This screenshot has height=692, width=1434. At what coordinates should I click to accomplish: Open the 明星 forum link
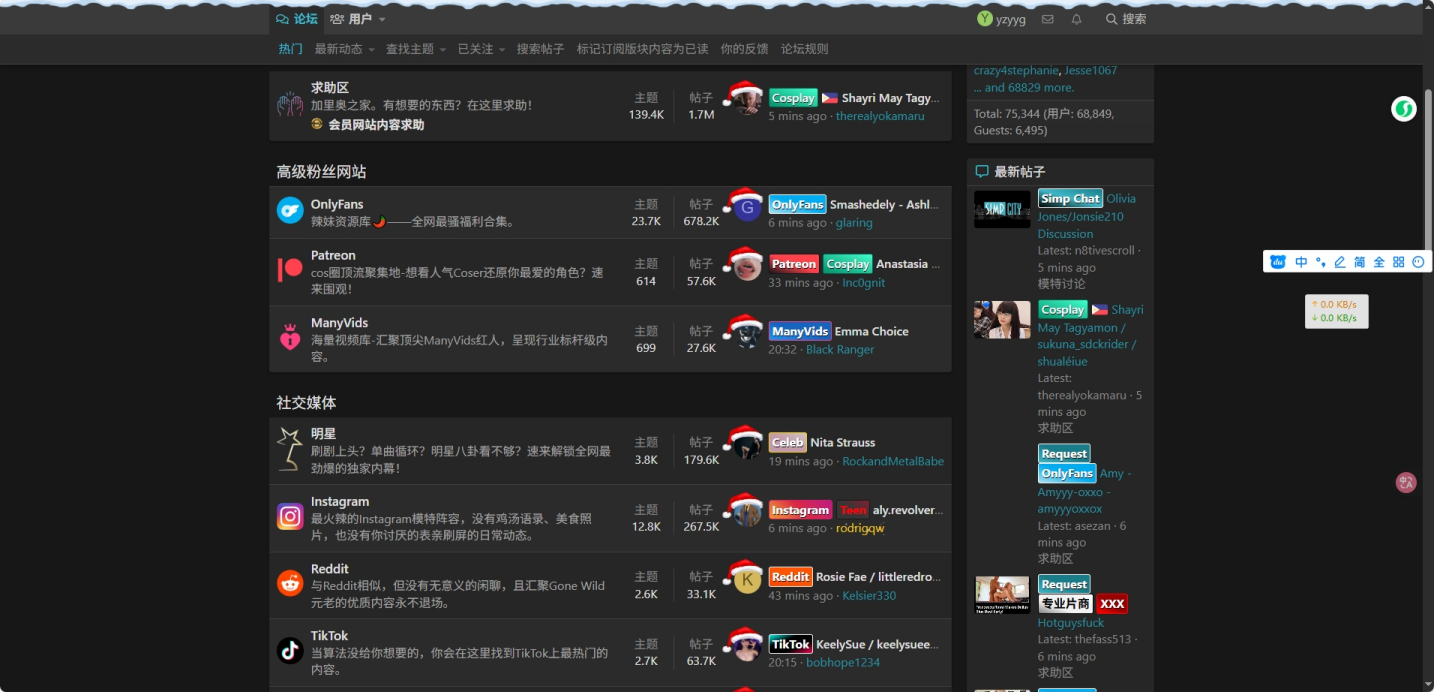click(x=323, y=434)
